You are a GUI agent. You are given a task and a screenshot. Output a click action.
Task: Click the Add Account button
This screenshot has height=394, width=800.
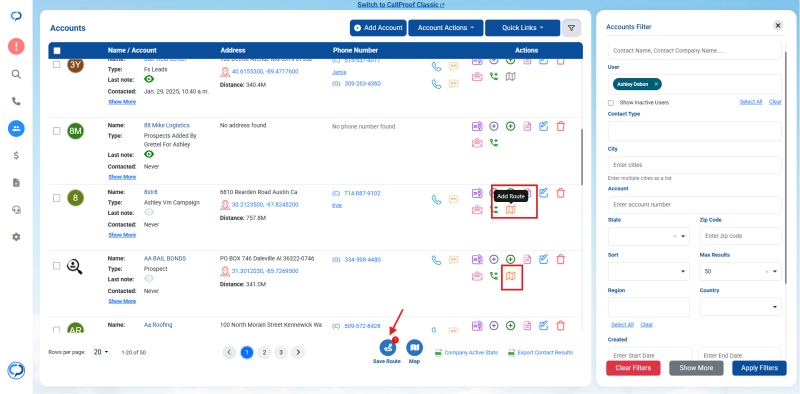click(378, 28)
